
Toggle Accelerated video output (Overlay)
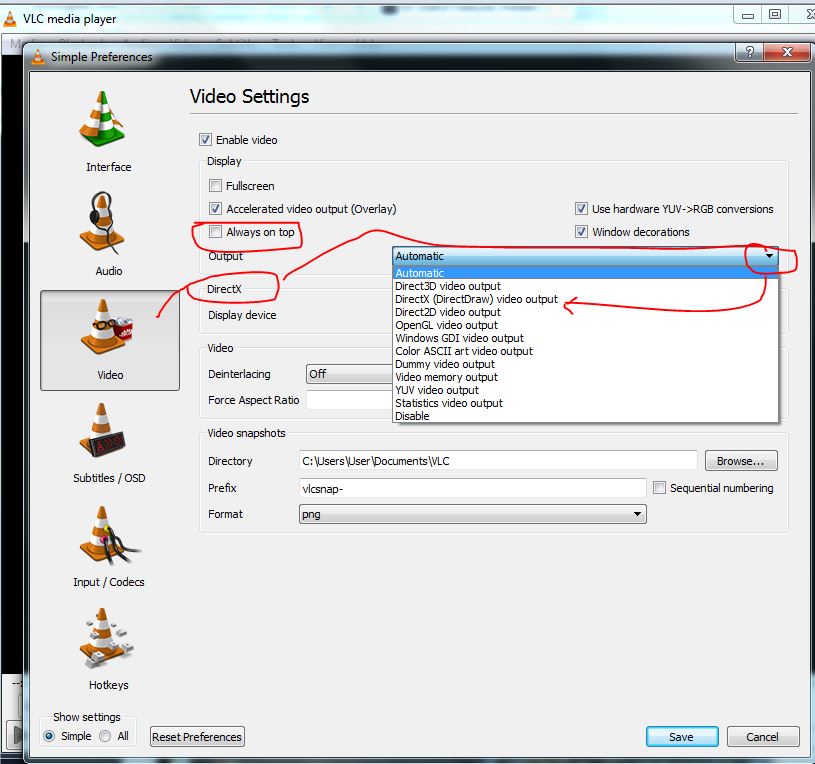pyautogui.click(x=215, y=209)
